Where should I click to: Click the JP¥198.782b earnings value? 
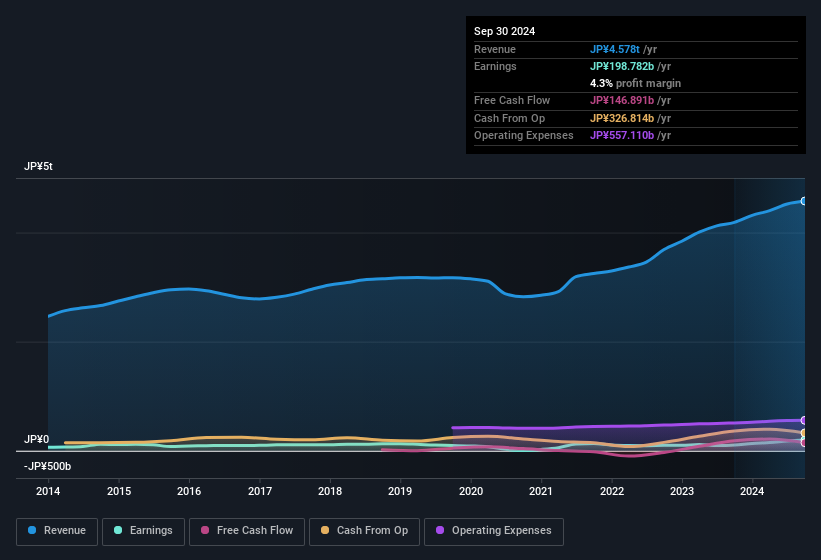click(x=622, y=66)
